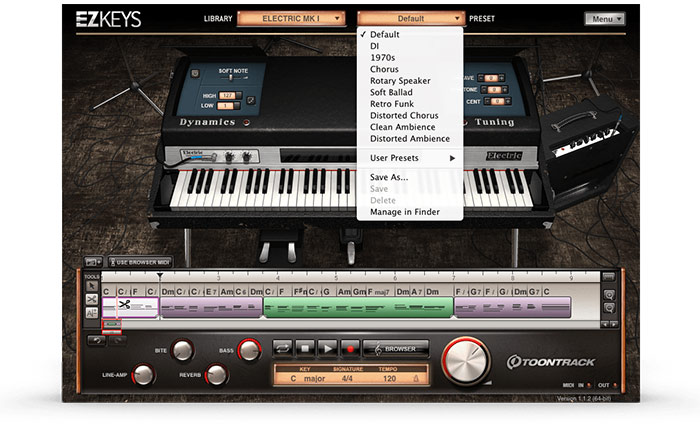Open the LOW velocity stepper control
The height and width of the screenshot is (430, 700).
click(x=237, y=106)
